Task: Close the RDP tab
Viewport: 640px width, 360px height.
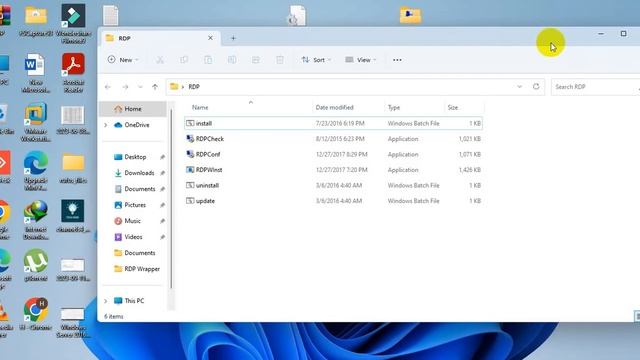Action: click(210, 38)
